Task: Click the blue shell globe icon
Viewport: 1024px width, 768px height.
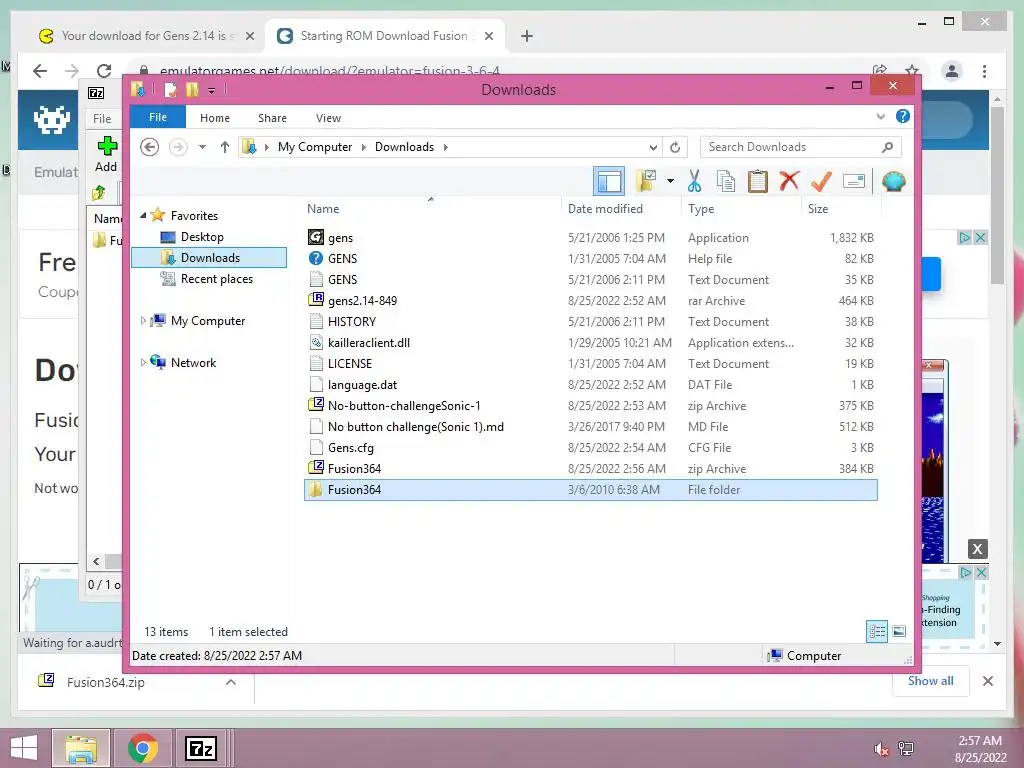Action: (893, 181)
